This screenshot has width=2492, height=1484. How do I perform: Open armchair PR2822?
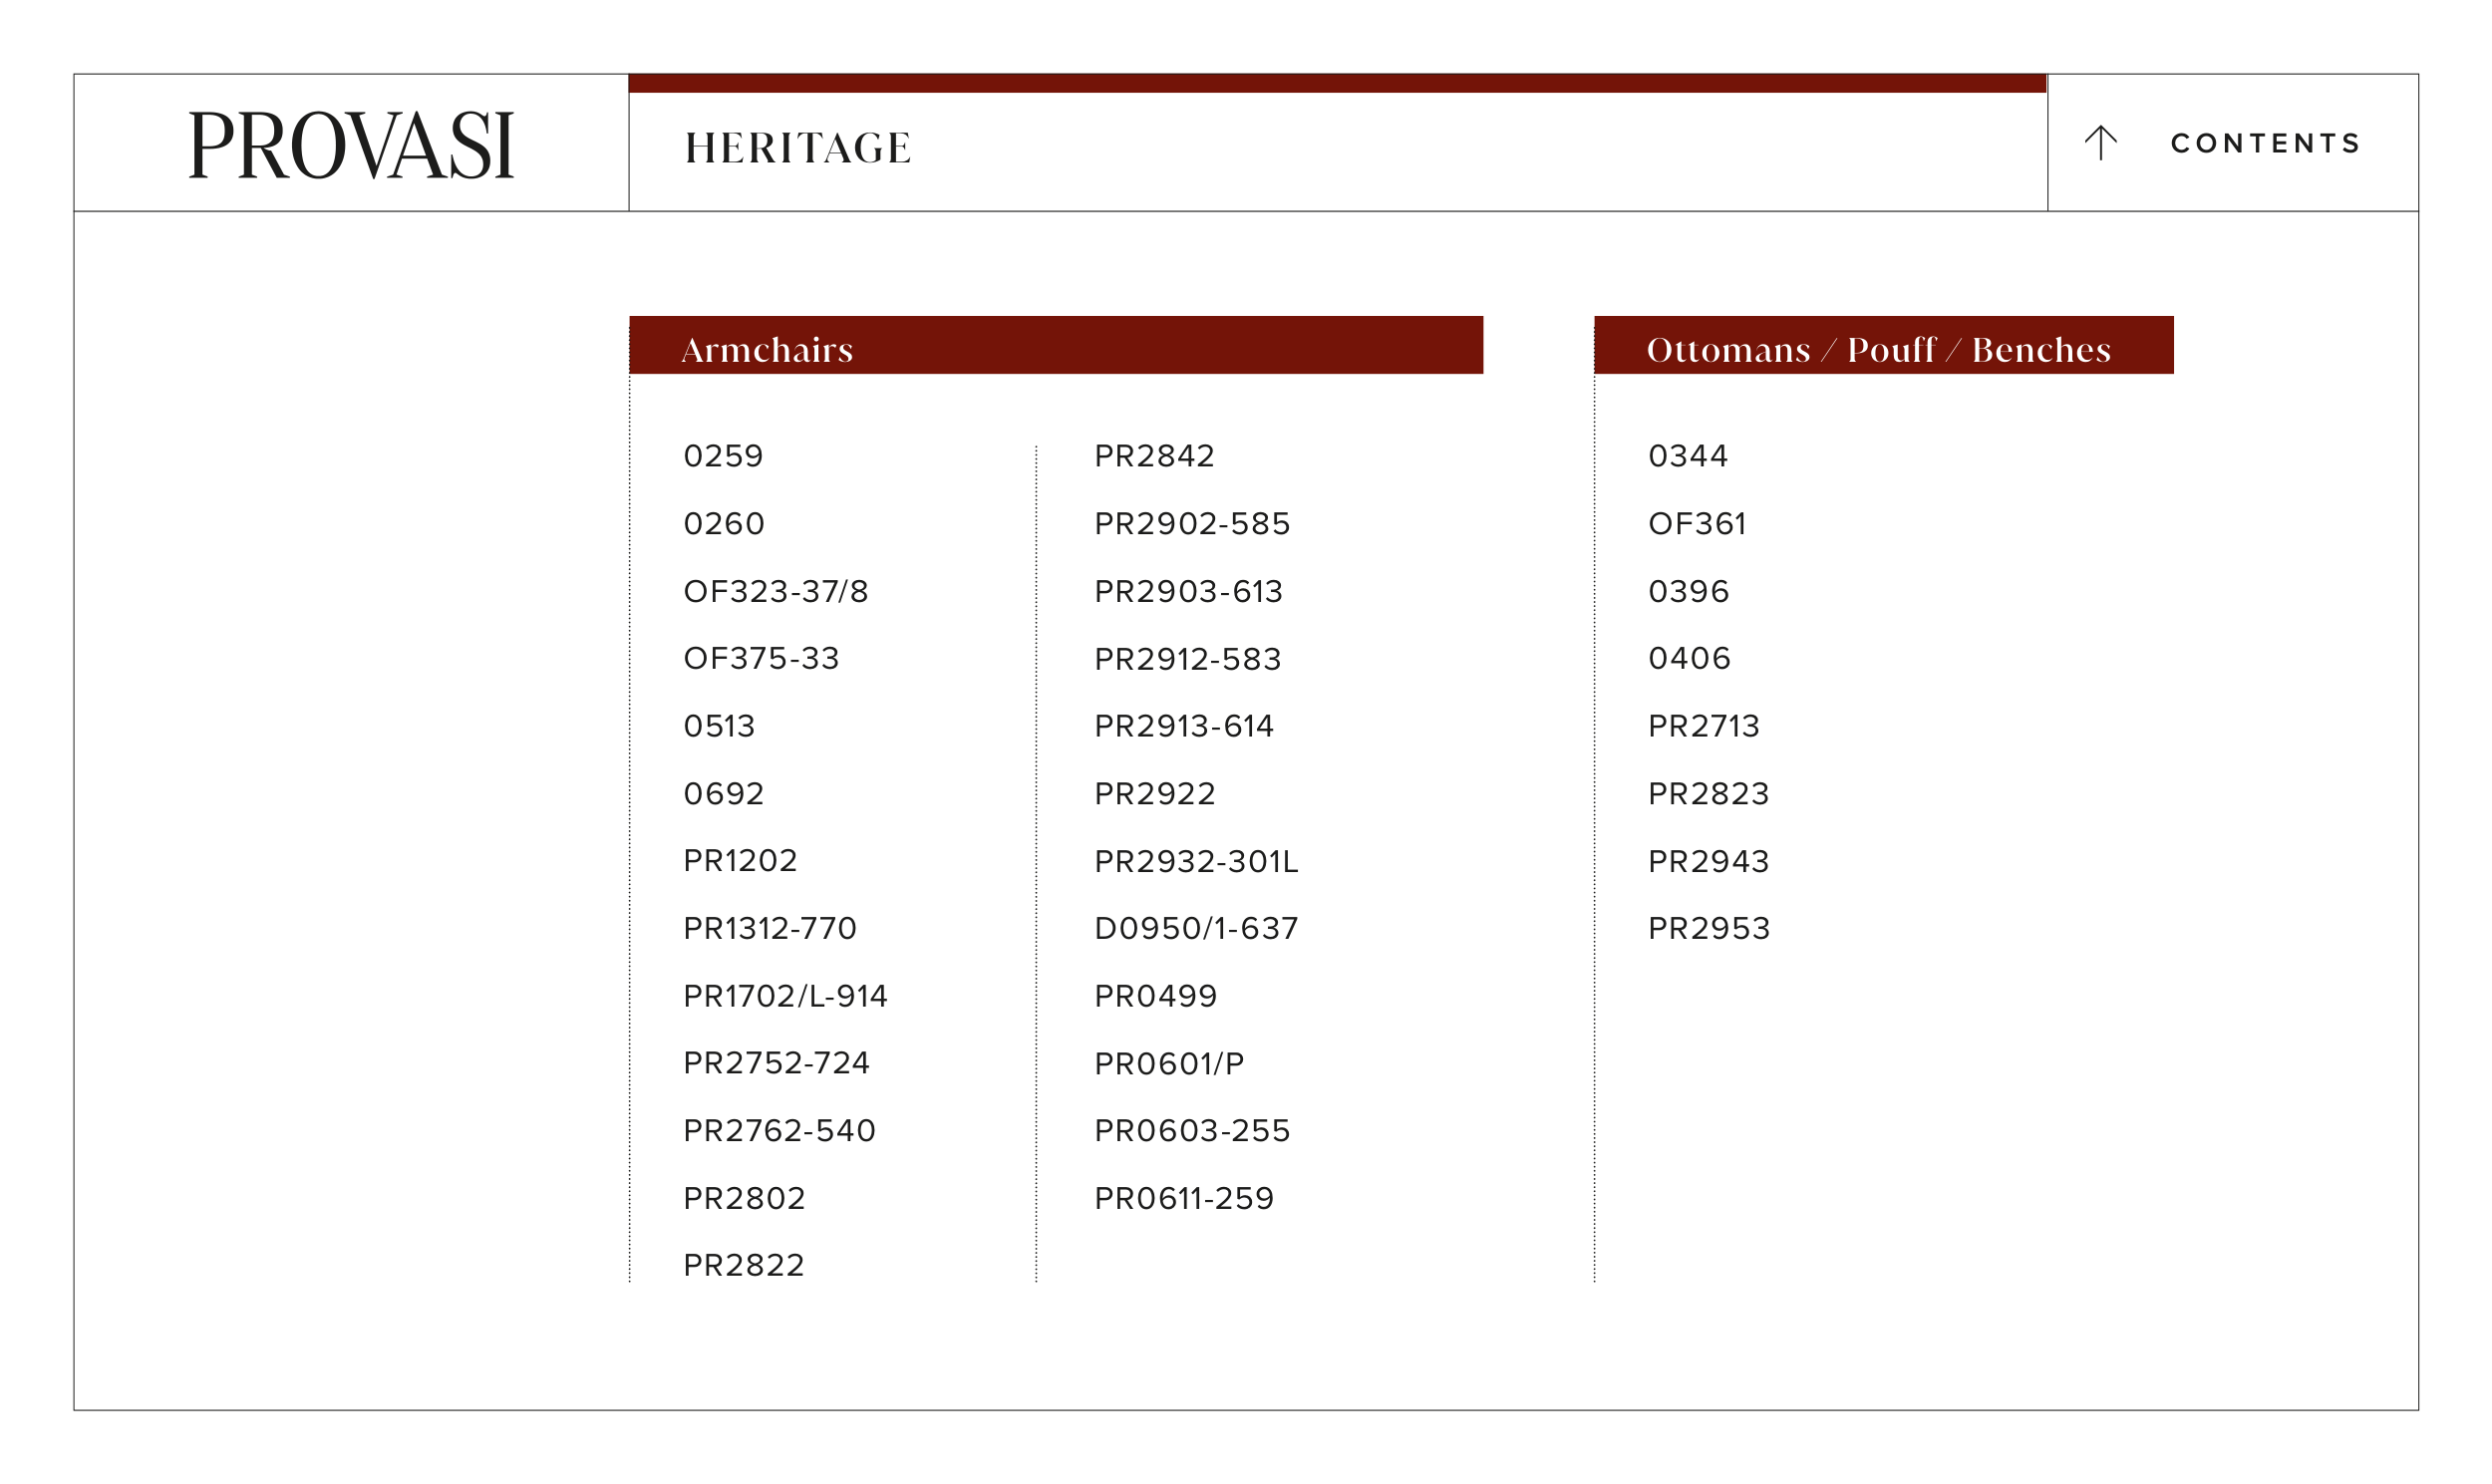[743, 1265]
